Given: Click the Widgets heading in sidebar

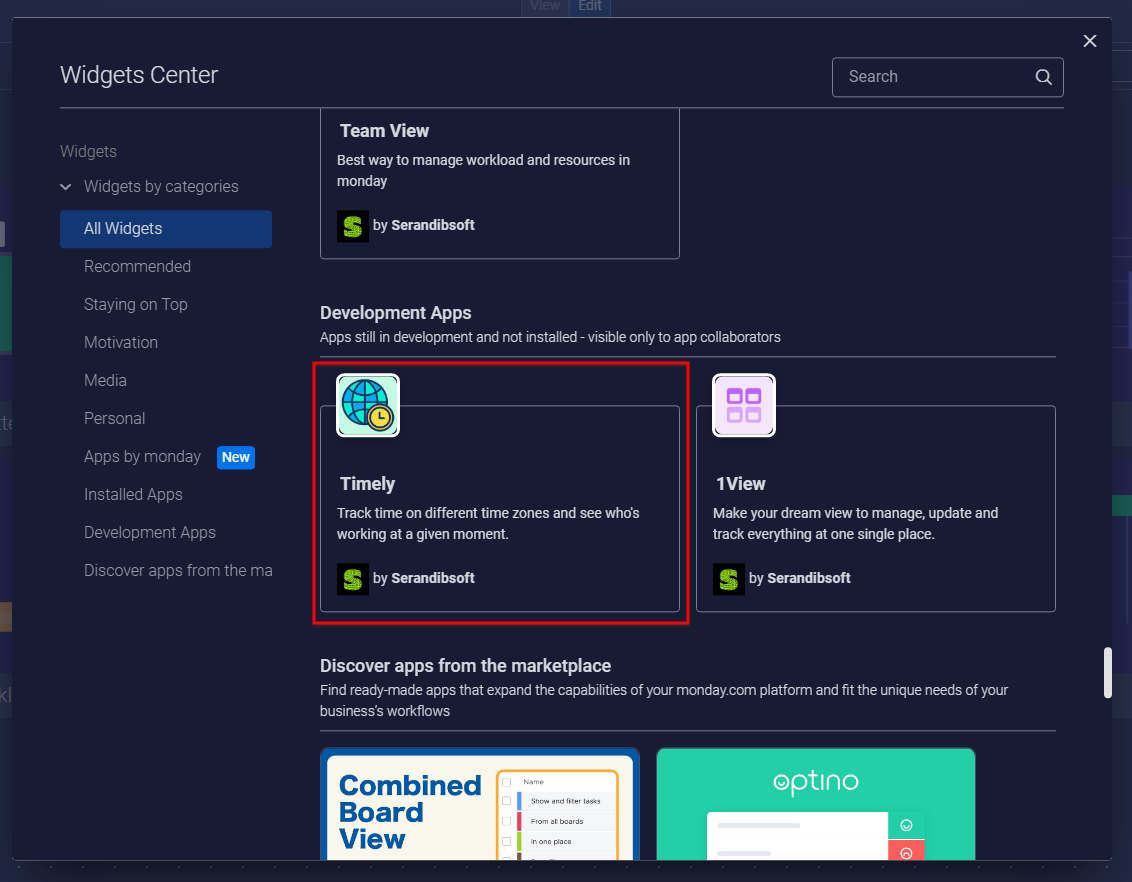Looking at the screenshot, I should point(88,152).
